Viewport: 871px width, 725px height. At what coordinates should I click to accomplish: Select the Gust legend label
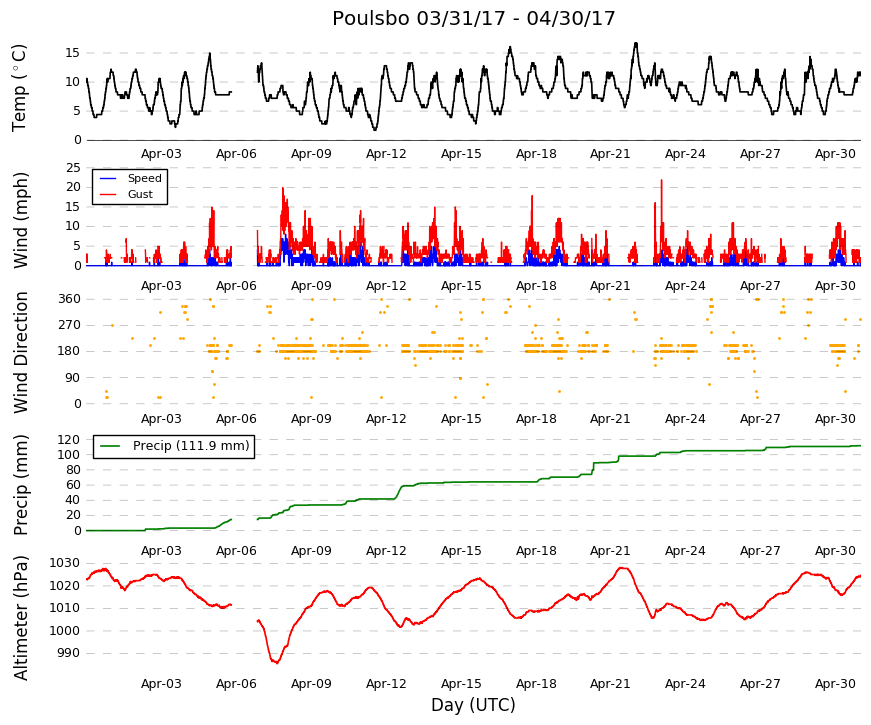[140, 194]
